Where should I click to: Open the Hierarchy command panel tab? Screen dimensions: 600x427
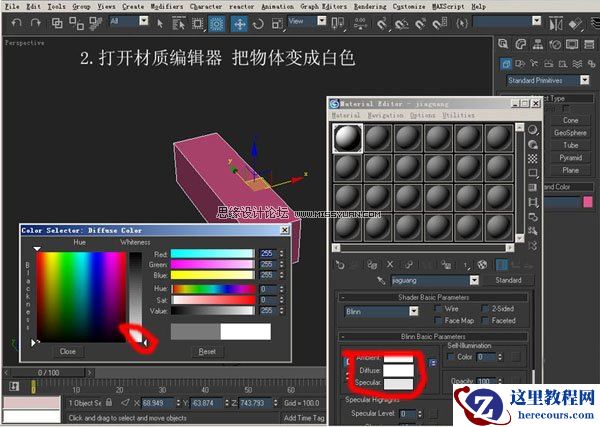tap(538, 44)
